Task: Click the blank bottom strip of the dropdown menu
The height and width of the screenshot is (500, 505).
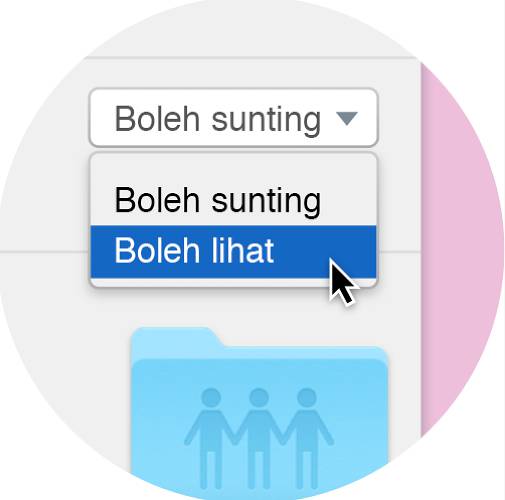Action: (234, 282)
